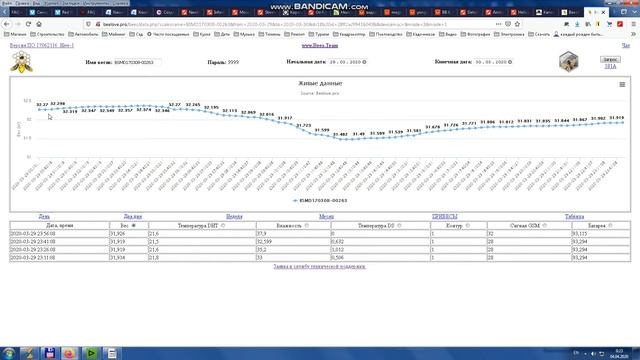
Task: Switch to the Таблица view
Action: (575, 216)
